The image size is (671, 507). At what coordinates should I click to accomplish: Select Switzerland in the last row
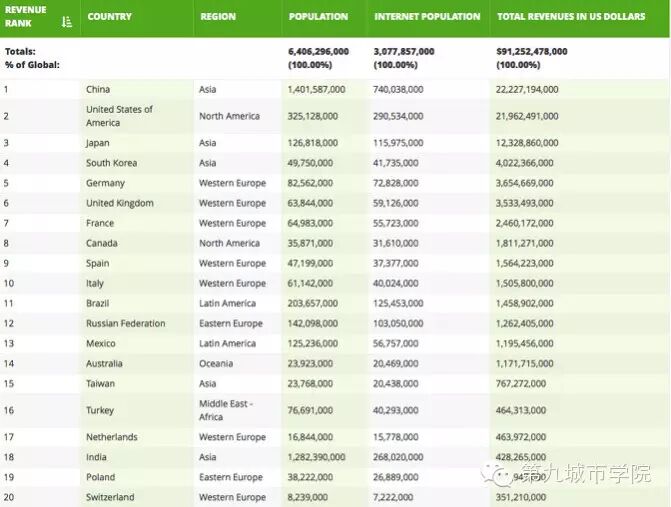[x=110, y=497]
